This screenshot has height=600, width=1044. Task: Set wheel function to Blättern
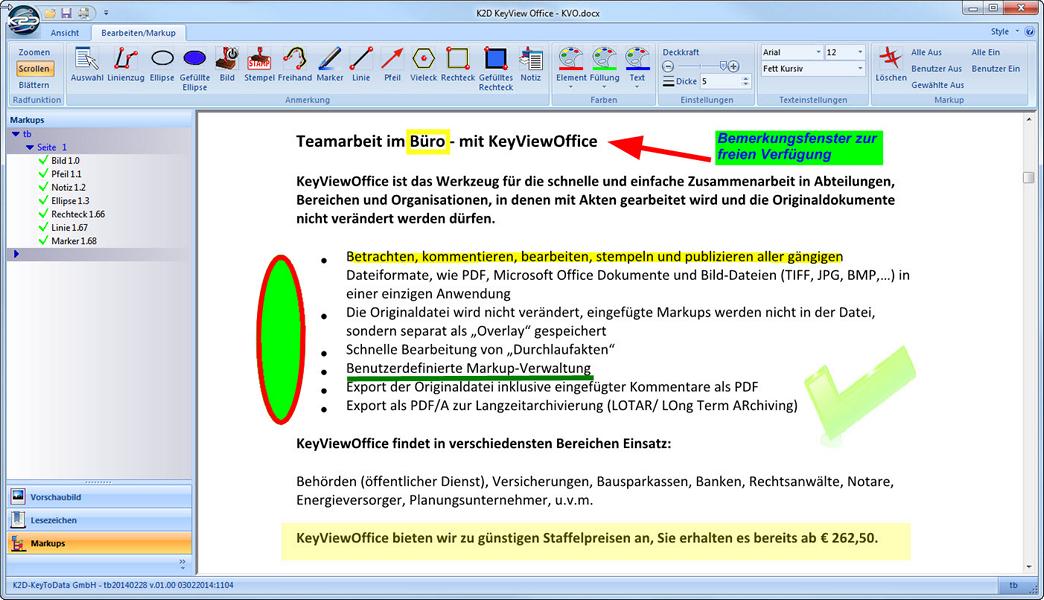34,85
